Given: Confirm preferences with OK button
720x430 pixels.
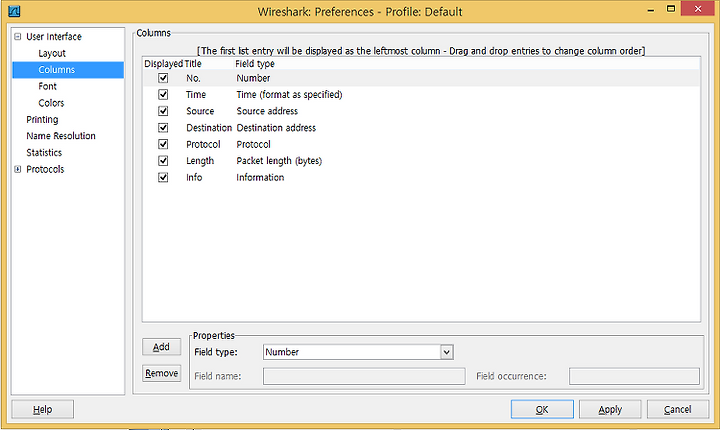Looking at the screenshot, I should tap(542, 409).
